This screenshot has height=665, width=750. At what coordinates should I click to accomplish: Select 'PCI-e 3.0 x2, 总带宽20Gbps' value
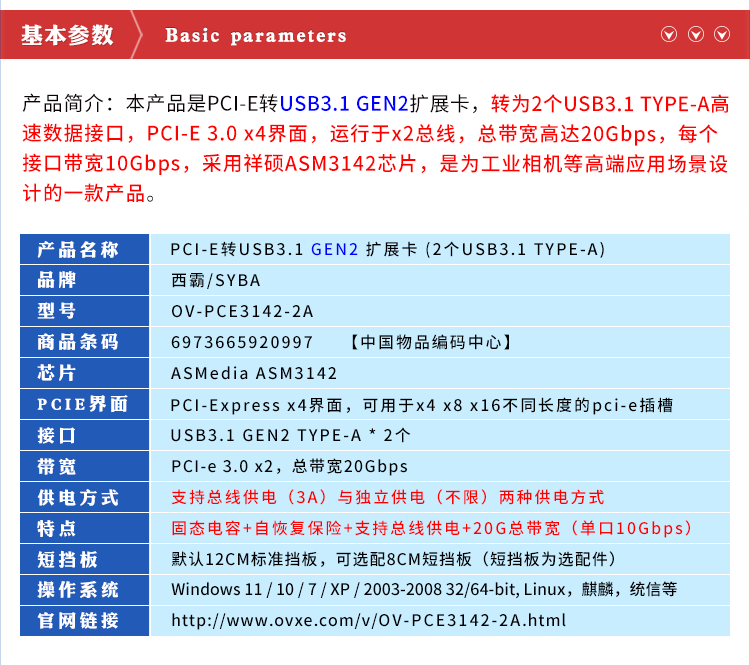289,466
